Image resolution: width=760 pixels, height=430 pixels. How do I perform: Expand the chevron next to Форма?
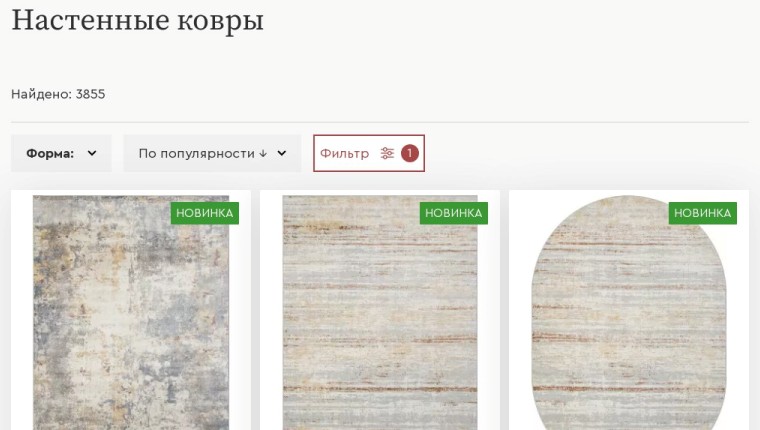(x=92, y=153)
